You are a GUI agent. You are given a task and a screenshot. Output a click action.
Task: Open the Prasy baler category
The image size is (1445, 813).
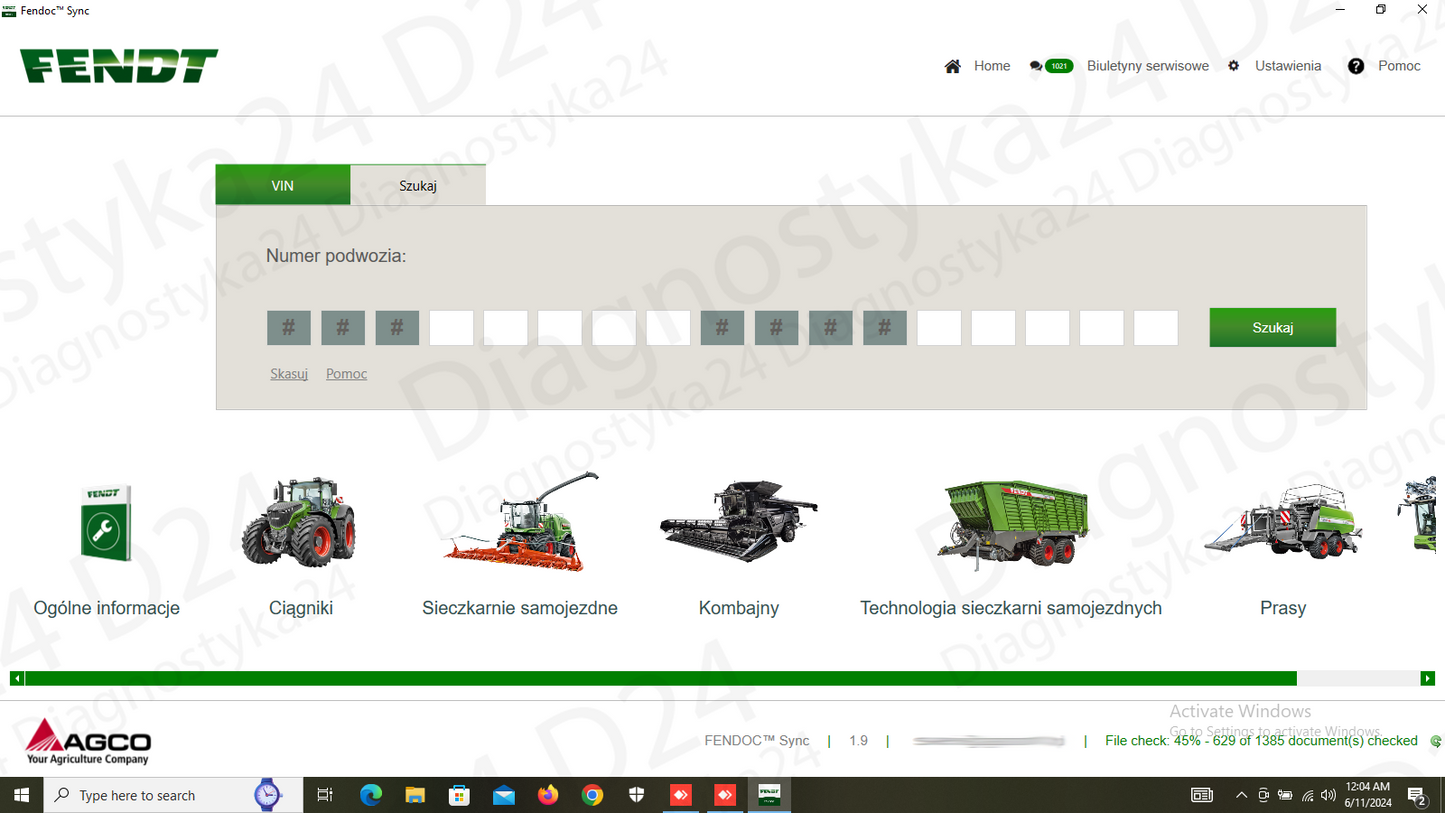tap(1283, 520)
